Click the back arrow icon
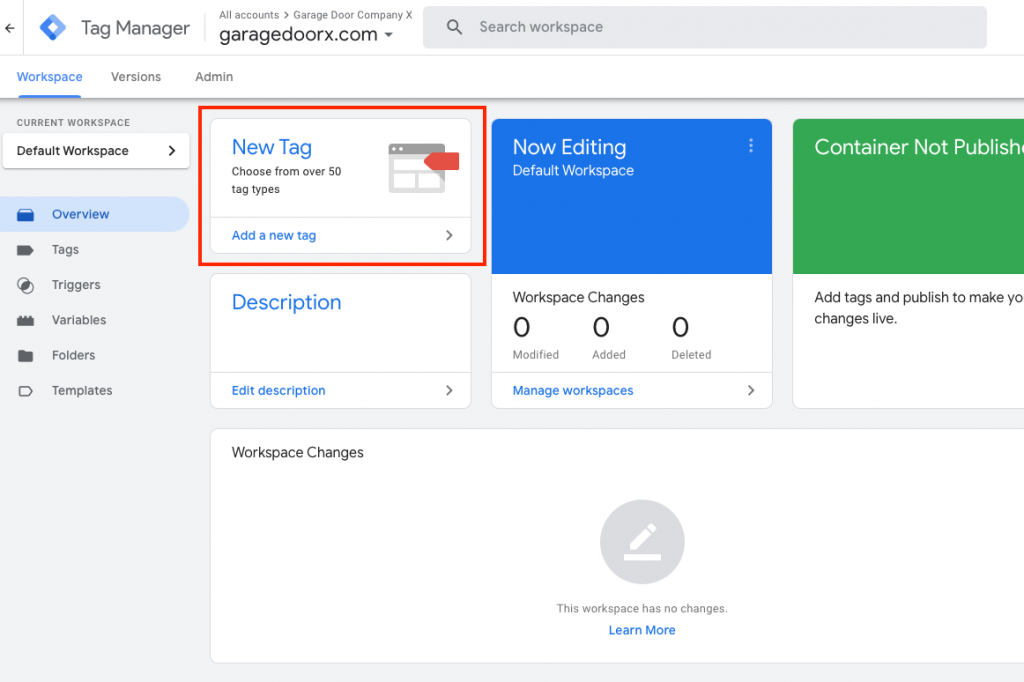Viewport: 1024px width, 682px height. pyautogui.click(x=10, y=28)
